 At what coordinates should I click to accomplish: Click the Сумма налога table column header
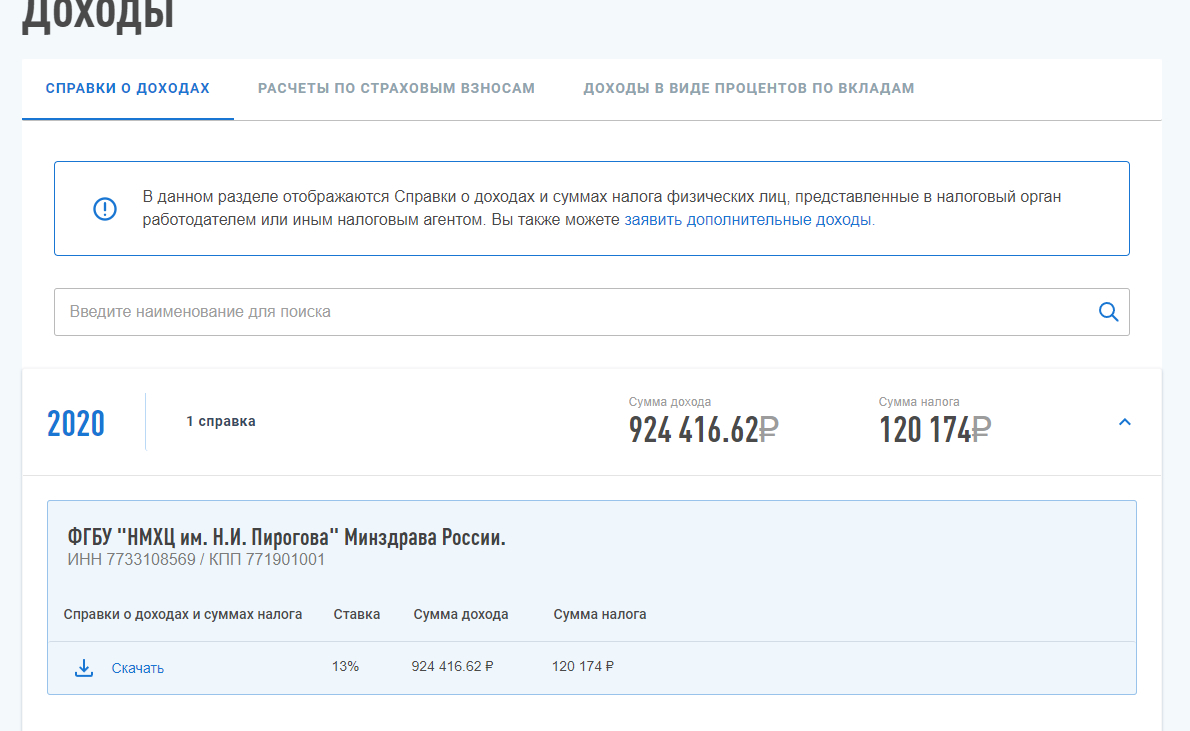[x=600, y=614]
